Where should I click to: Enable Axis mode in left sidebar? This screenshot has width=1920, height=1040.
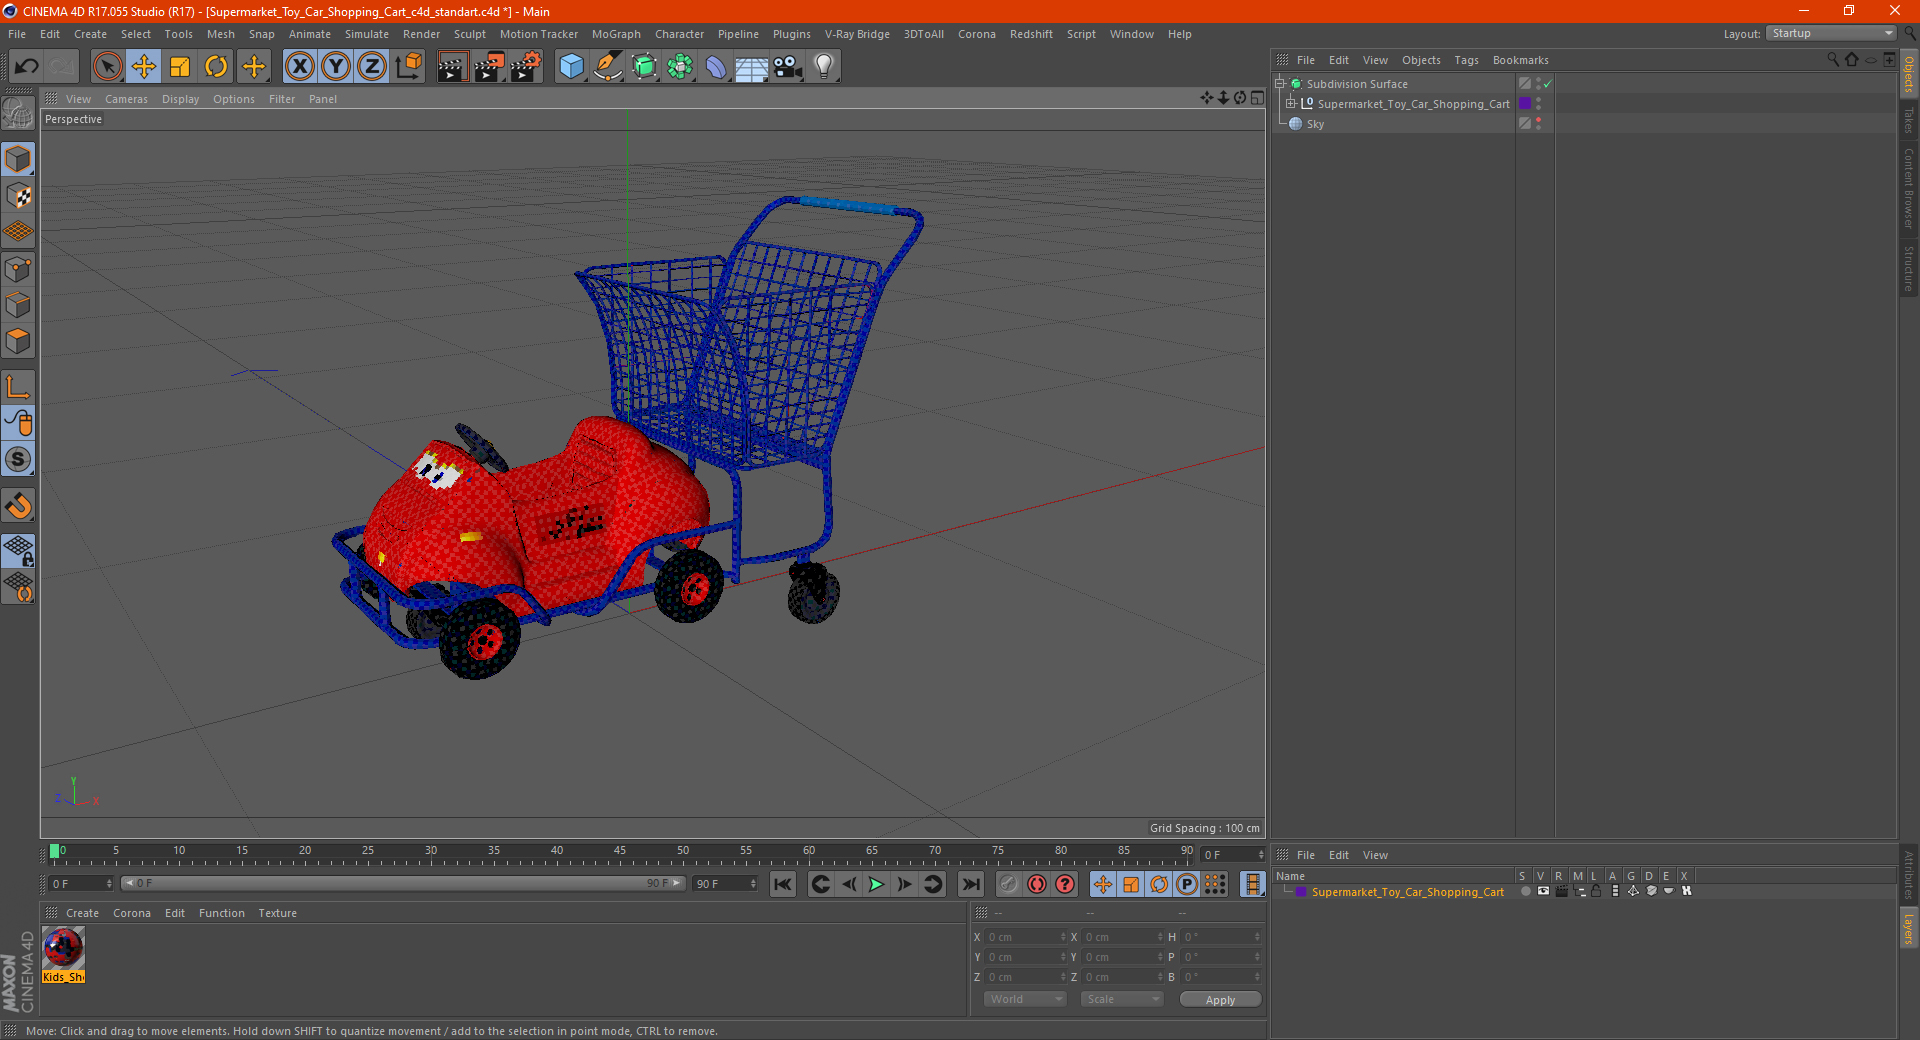point(18,387)
